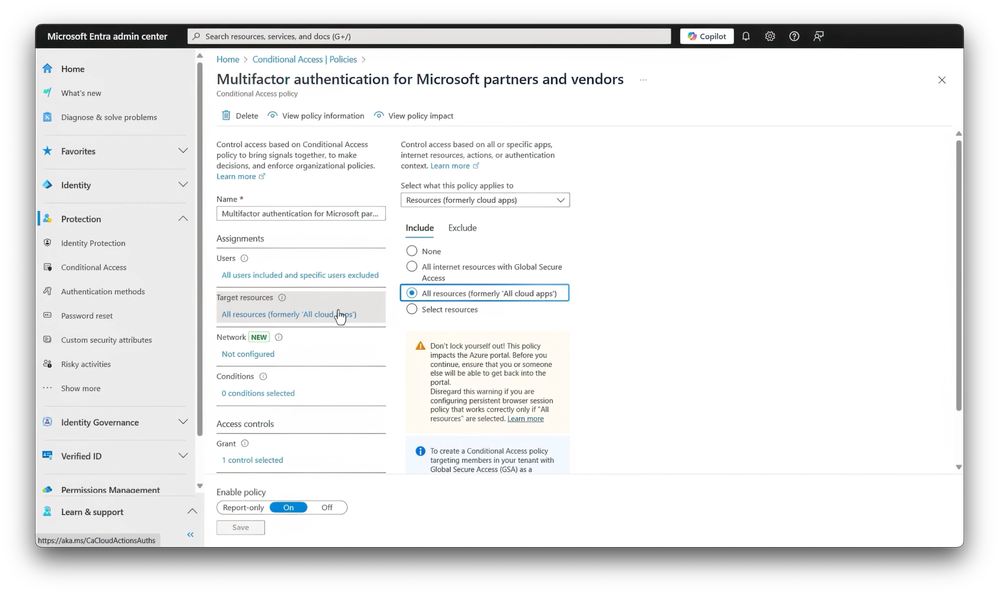The height and width of the screenshot is (594, 999).
Task: Open '0 conditions selected' link
Action: coord(258,393)
